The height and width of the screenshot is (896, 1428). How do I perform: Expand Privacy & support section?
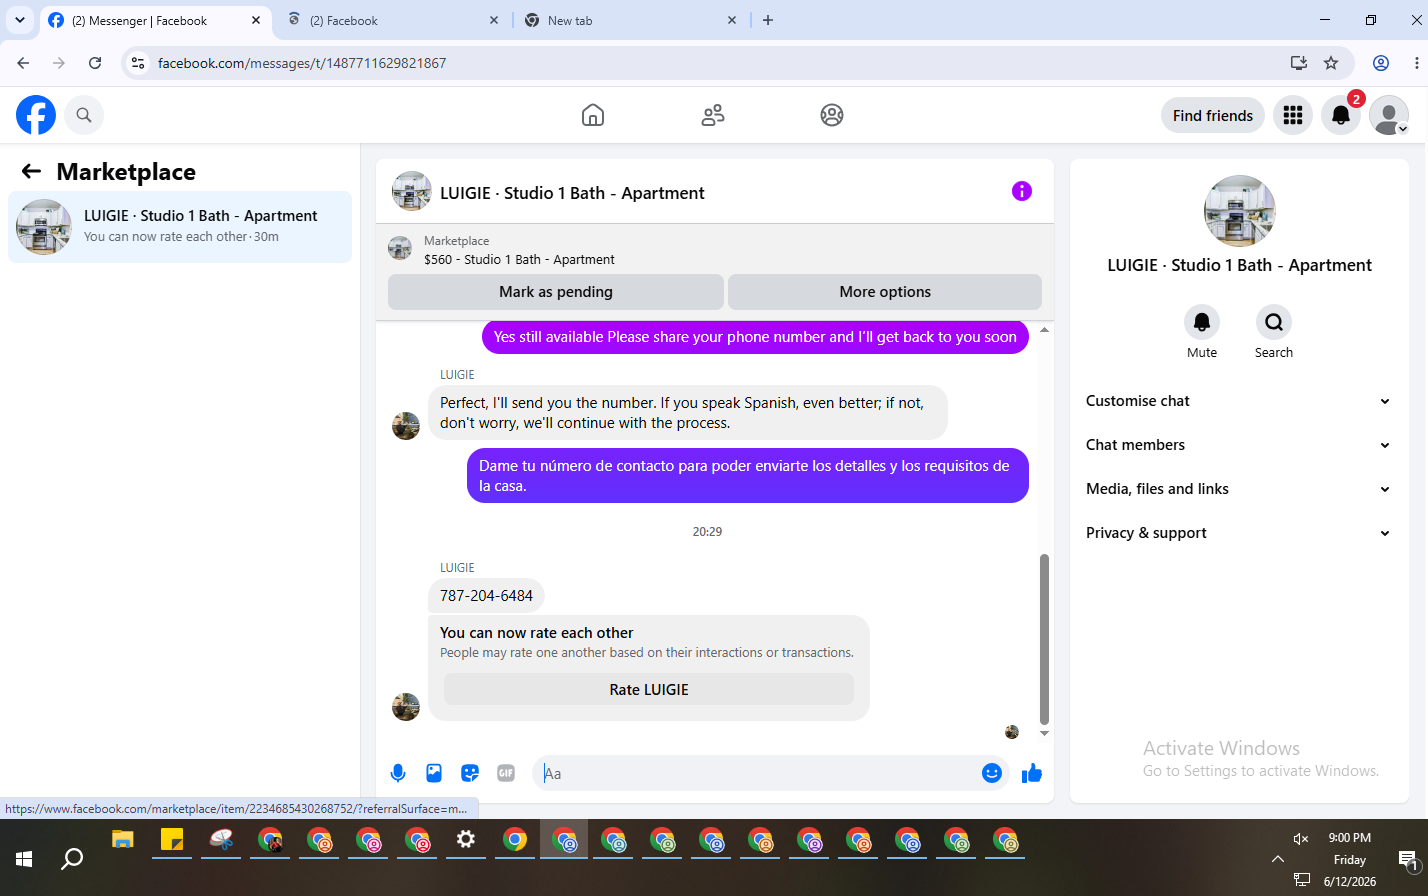pos(1239,533)
